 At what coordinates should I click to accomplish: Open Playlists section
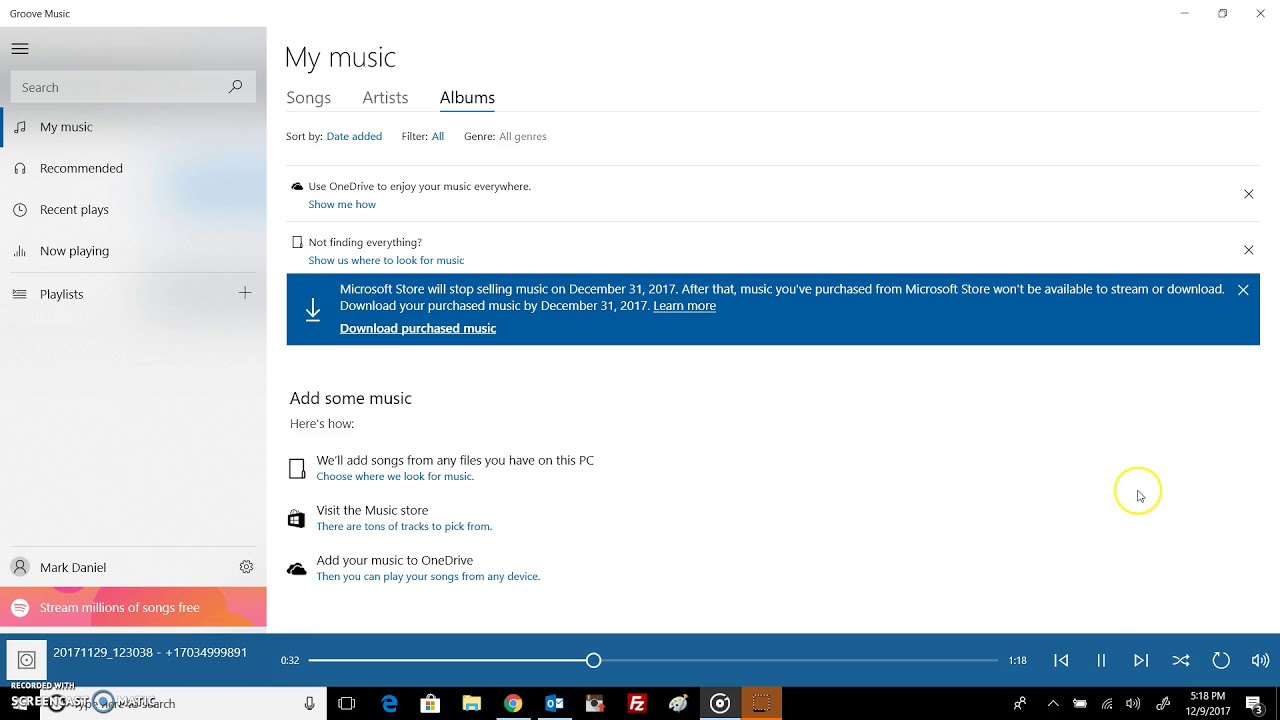(x=115, y=294)
